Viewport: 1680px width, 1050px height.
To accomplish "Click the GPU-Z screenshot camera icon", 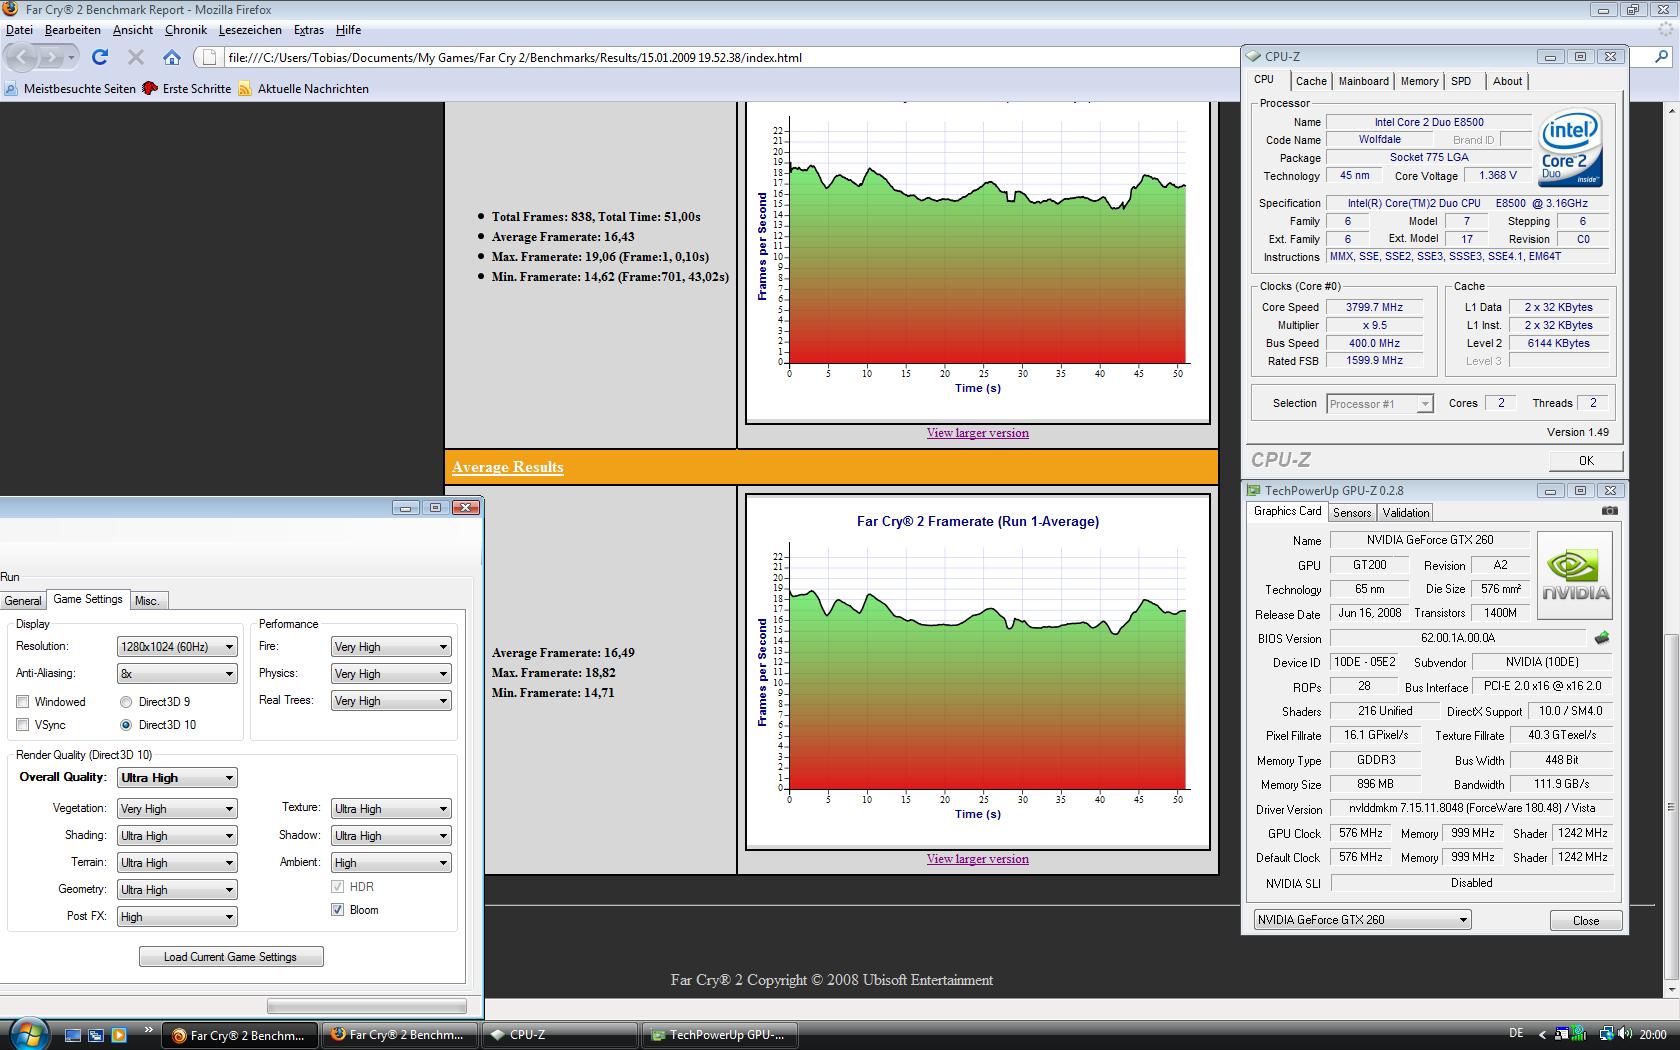I will click(1609, 511).
